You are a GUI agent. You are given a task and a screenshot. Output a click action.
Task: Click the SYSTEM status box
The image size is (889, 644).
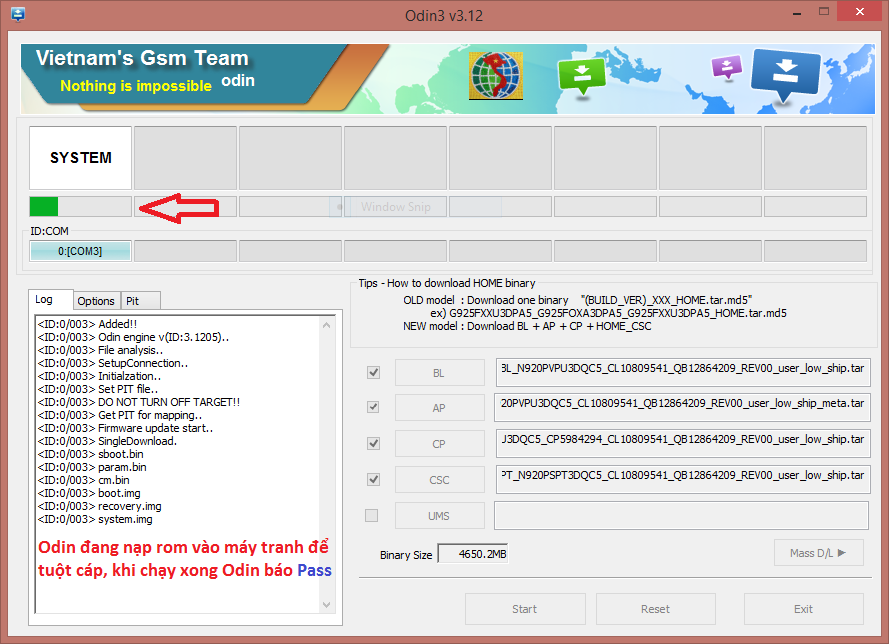click(81, 158)
